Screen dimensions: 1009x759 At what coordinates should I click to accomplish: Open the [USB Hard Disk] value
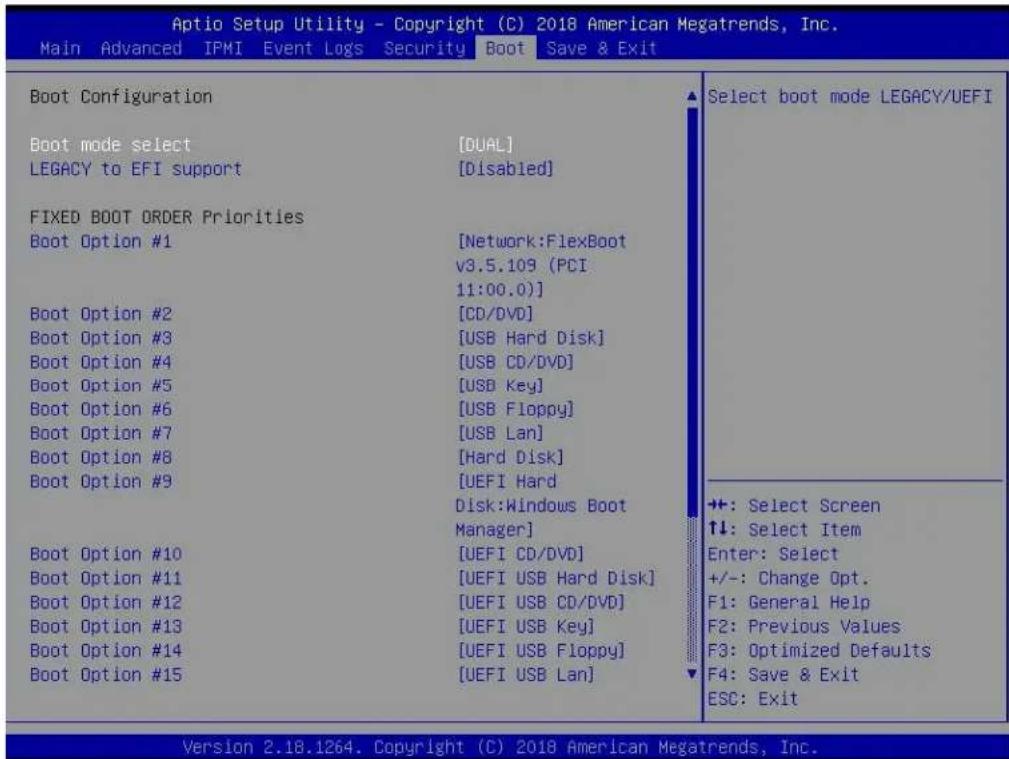531,338
